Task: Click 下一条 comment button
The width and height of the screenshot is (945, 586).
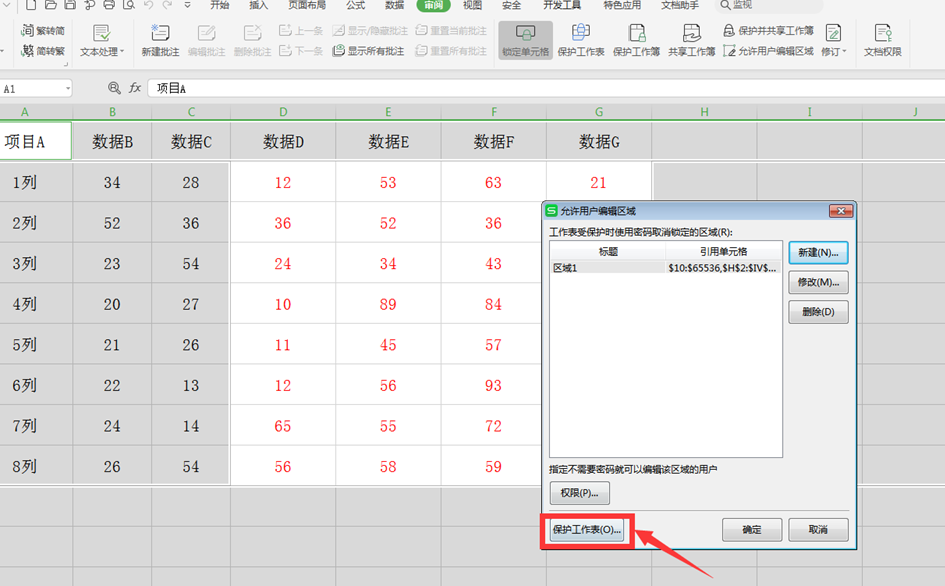Action: point(301,51)
